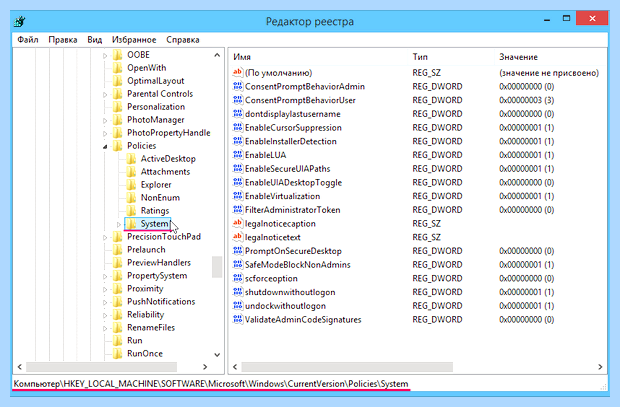
Task: Expand the PrecisionTouchPad key
Action: 105,238
